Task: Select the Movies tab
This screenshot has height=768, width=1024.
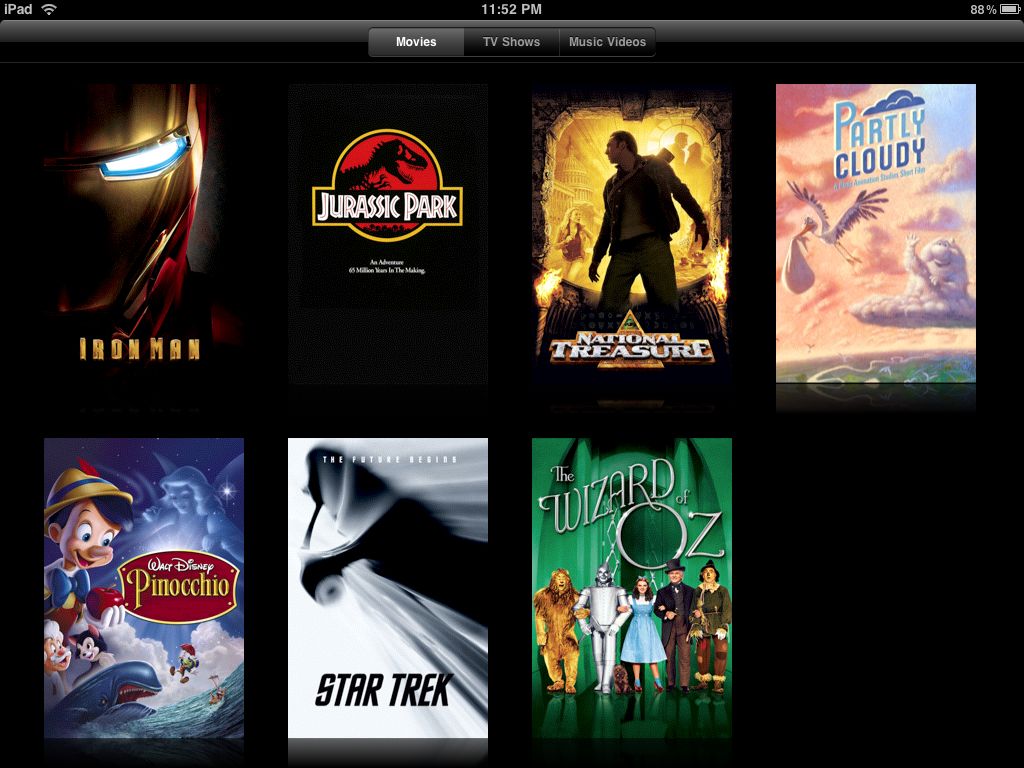Action: pos(416,42)
